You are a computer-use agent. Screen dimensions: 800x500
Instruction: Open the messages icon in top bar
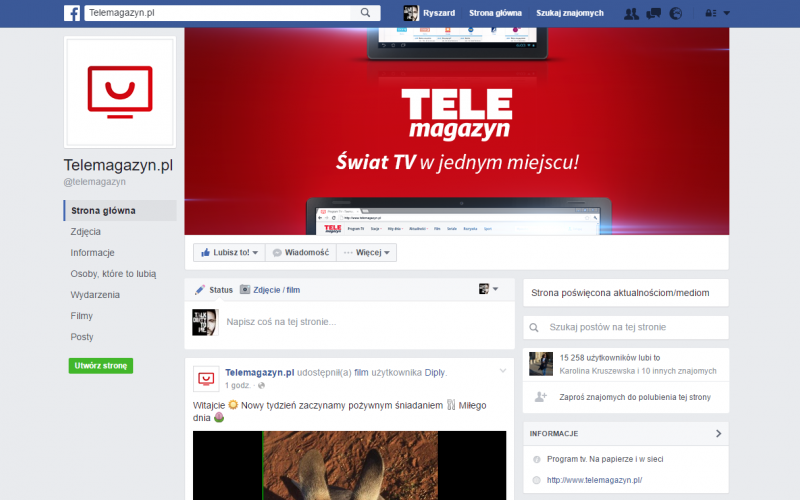pyautogui.click(x=653, y=14)
